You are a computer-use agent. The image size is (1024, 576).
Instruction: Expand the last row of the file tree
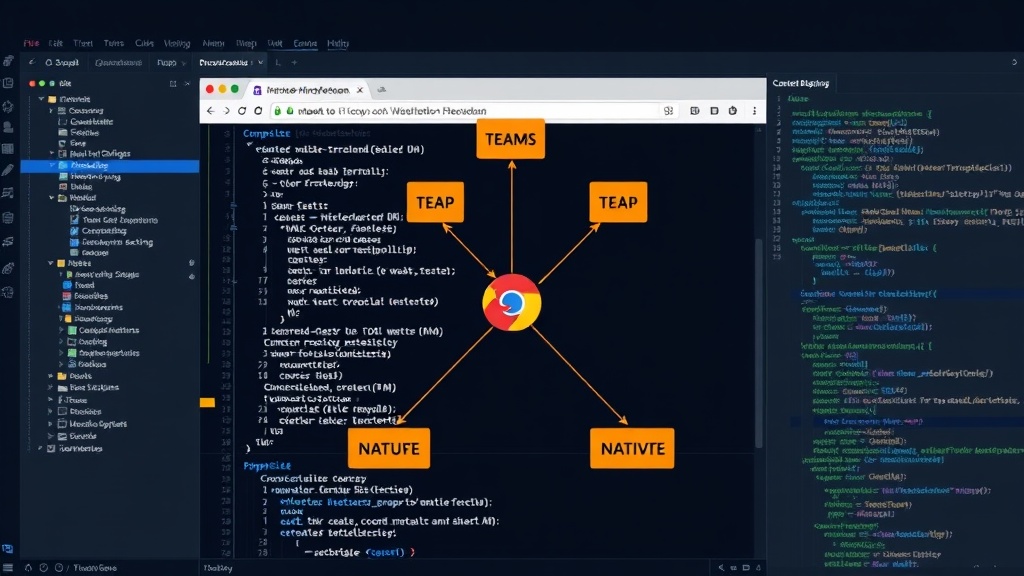point(40,449)
